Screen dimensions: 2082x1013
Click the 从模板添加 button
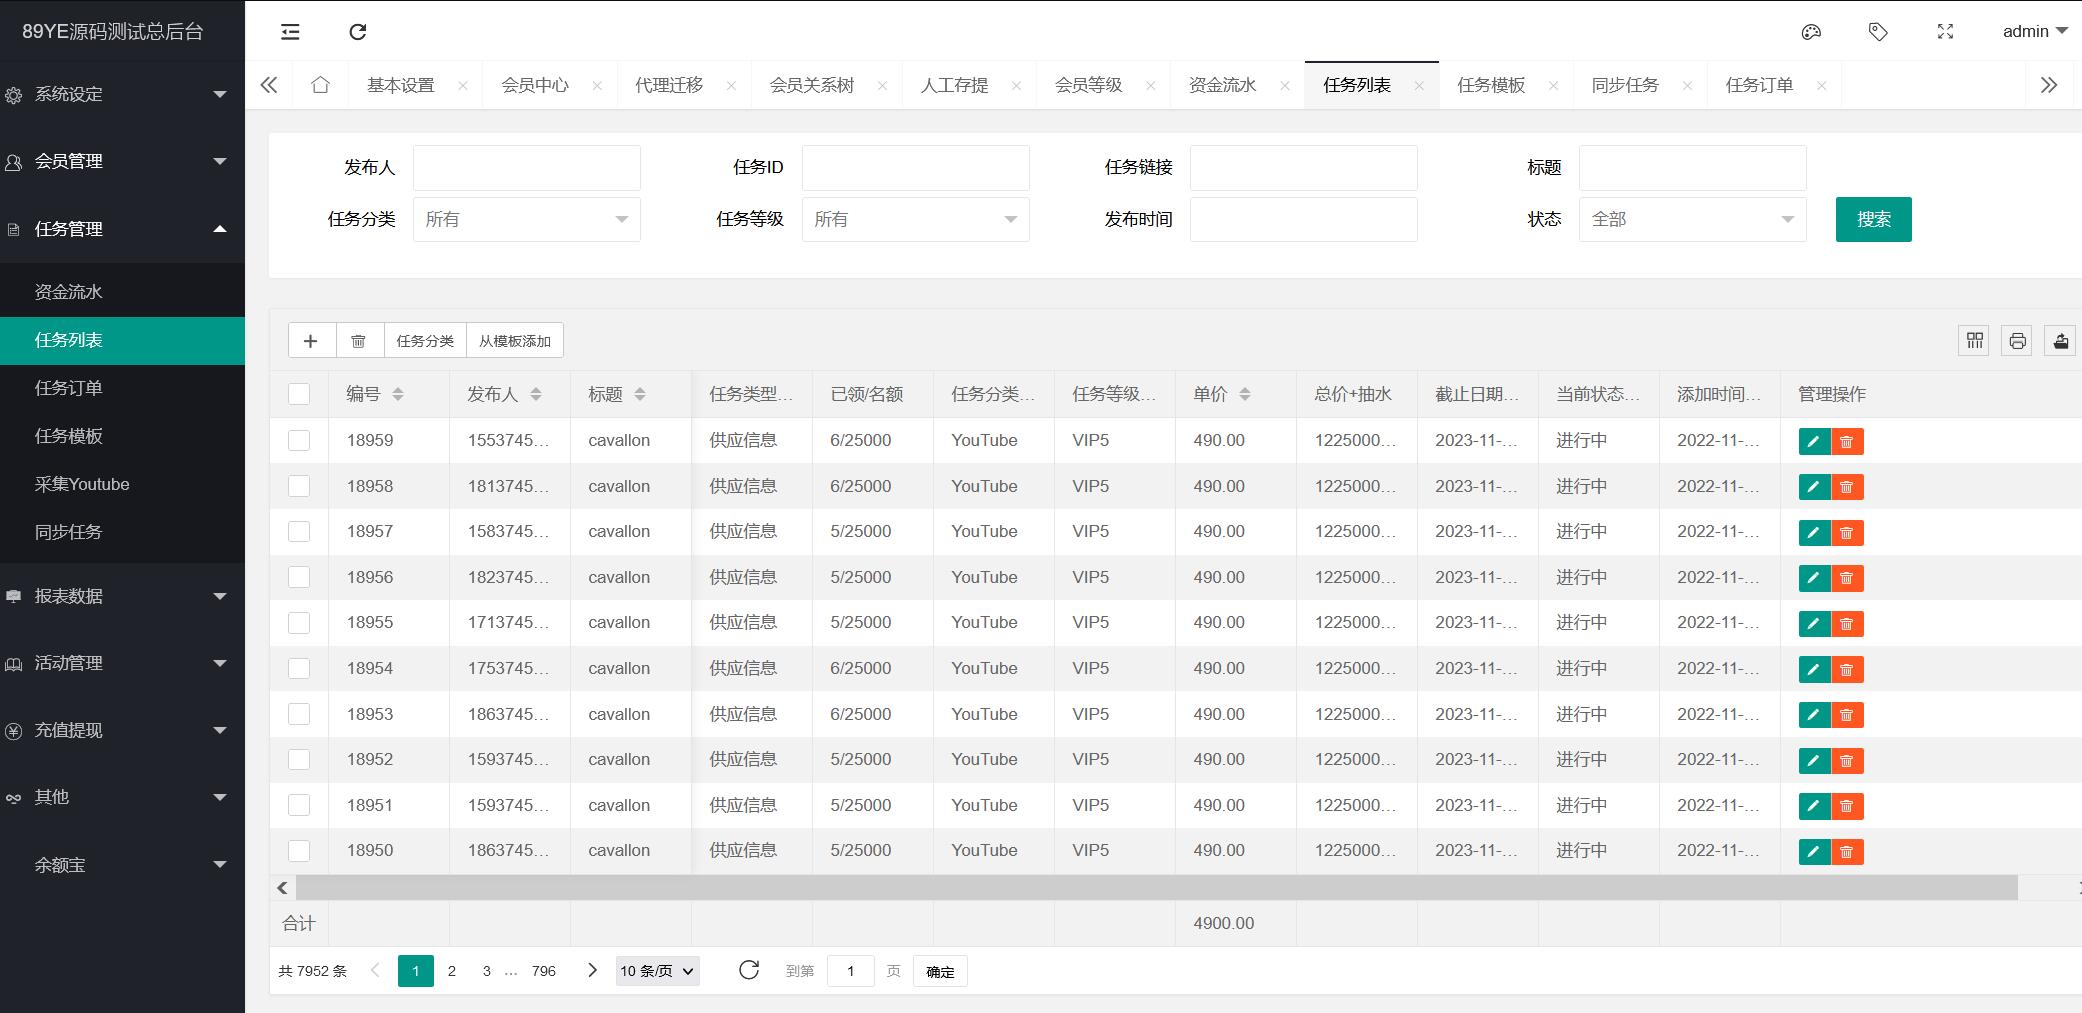pyautogui.click(x=515, y=341)
